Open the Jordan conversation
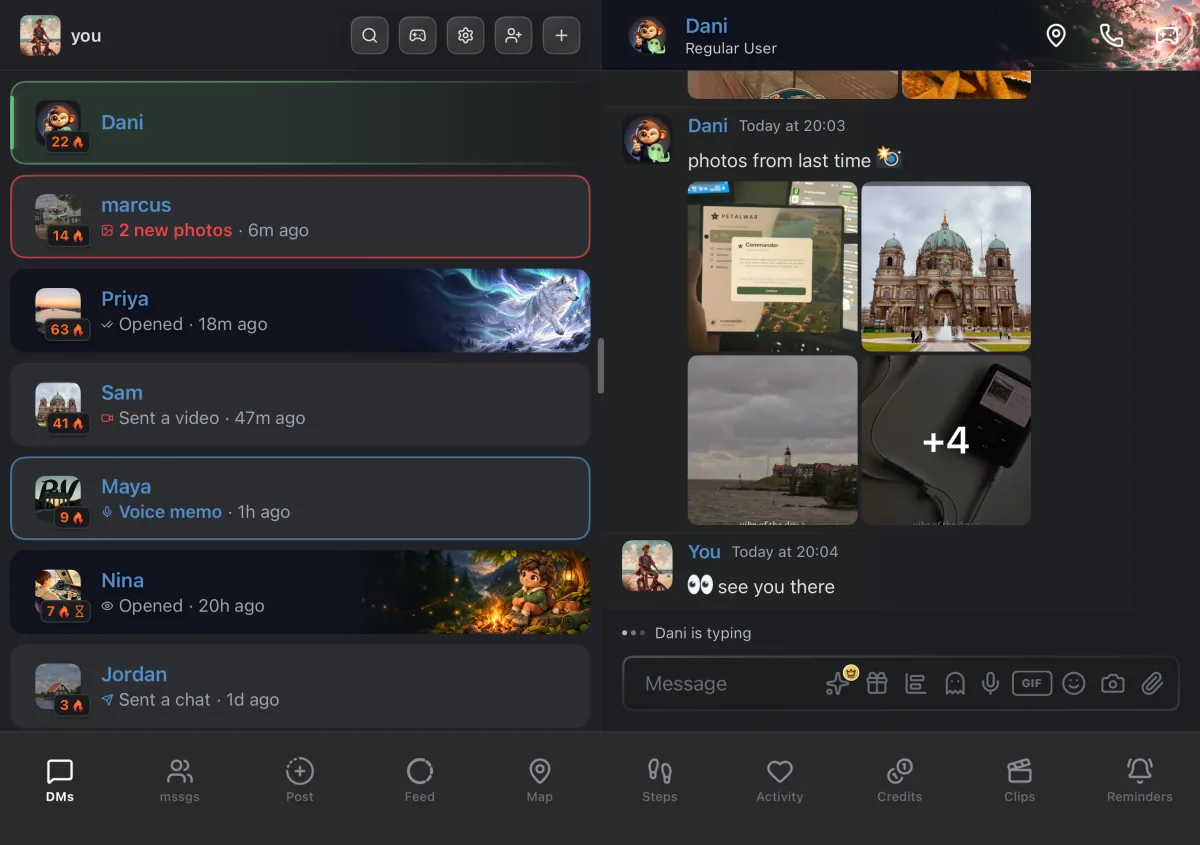Screen dimensions: 1200x845 300,686
